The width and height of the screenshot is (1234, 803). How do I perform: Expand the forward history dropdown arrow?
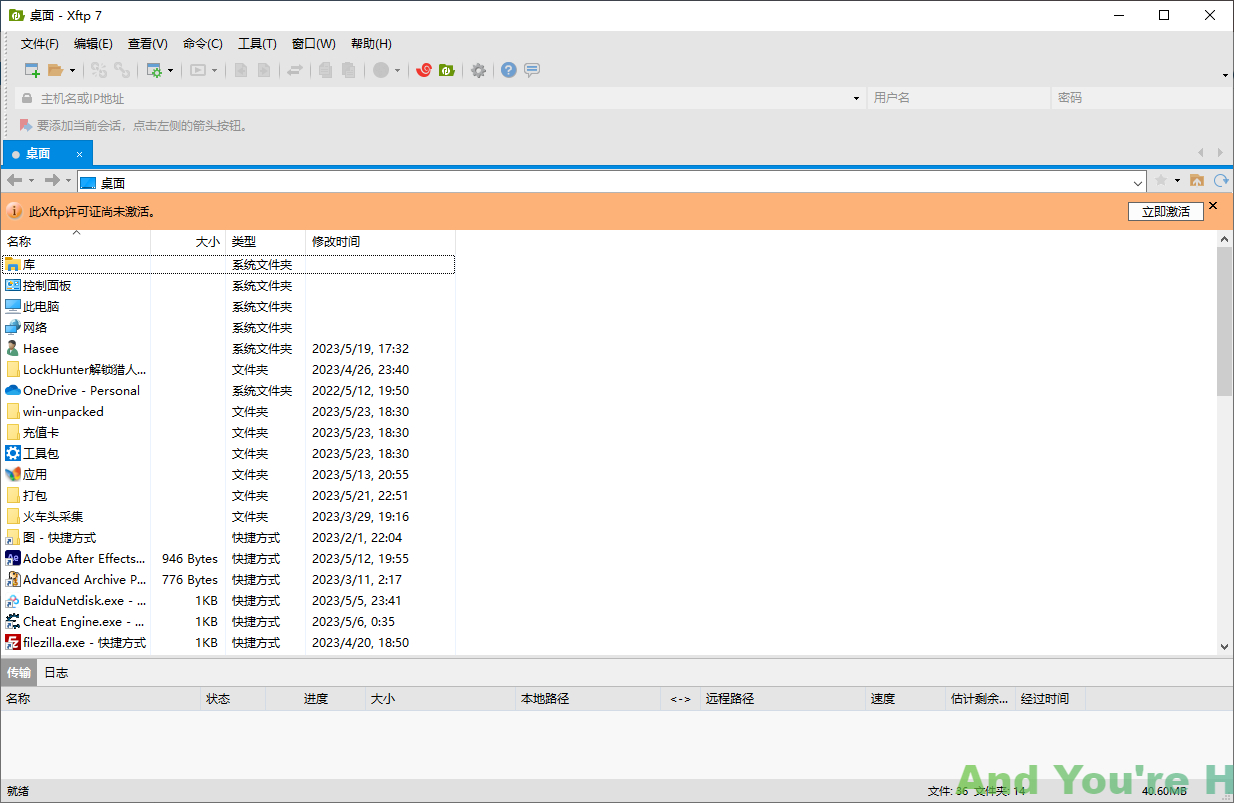[x=68, y=180]
